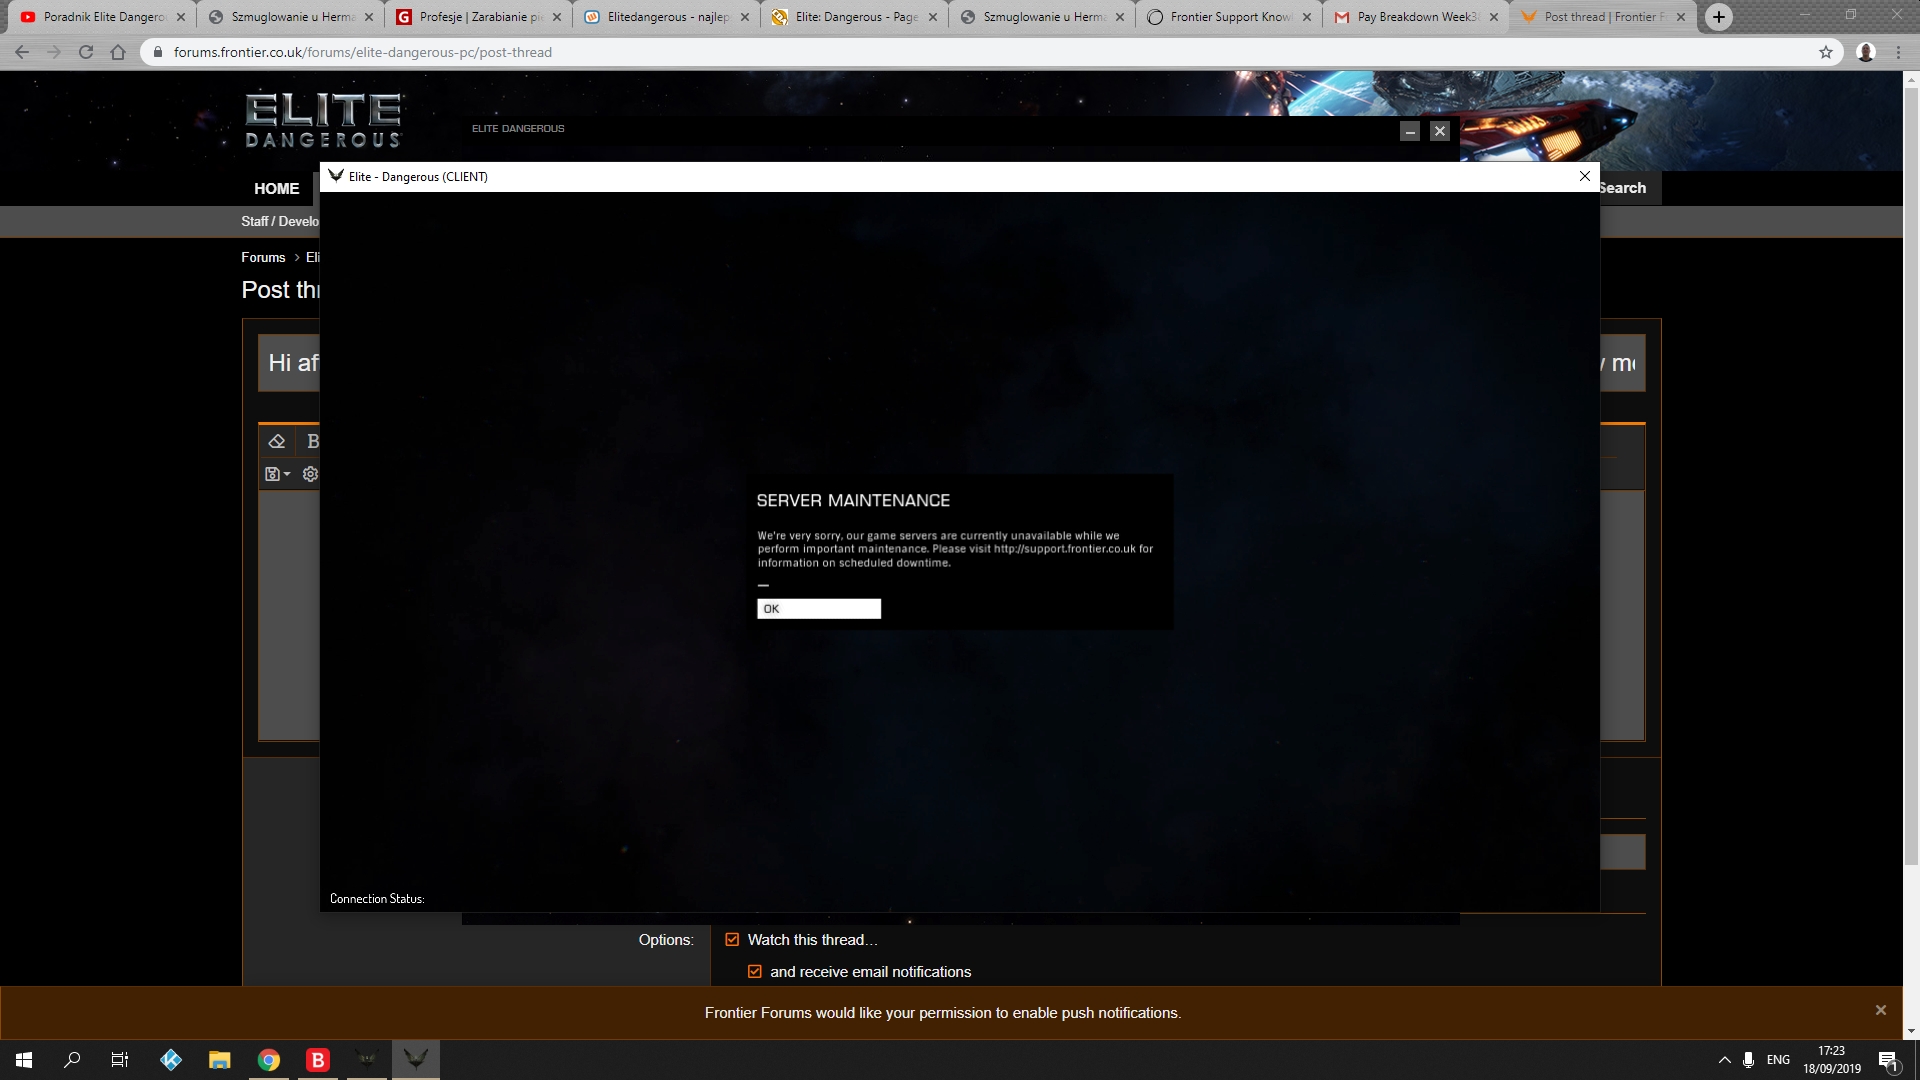Change ENG input language
Viewport: 1920px width, 1080px height.
pos(1778,1060)
